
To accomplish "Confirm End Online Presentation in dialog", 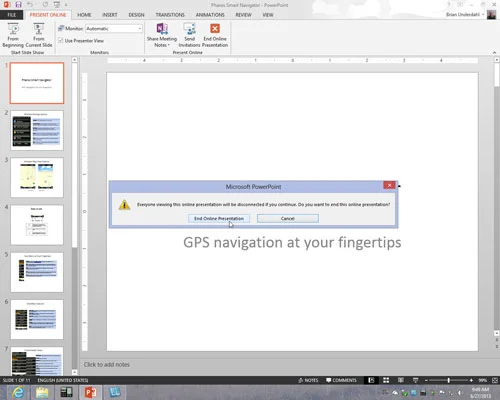I will point(219,218).
